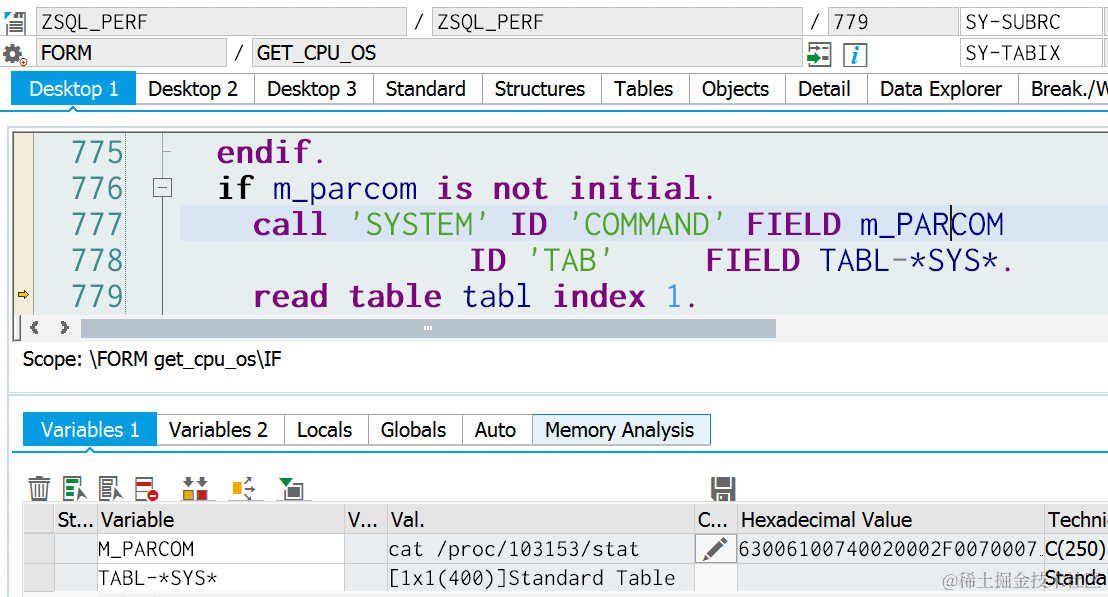Click the floppy disk save icon
The height and width of the screenshot is (597, 1108).
pyautogui.click(x=723, y=488)
